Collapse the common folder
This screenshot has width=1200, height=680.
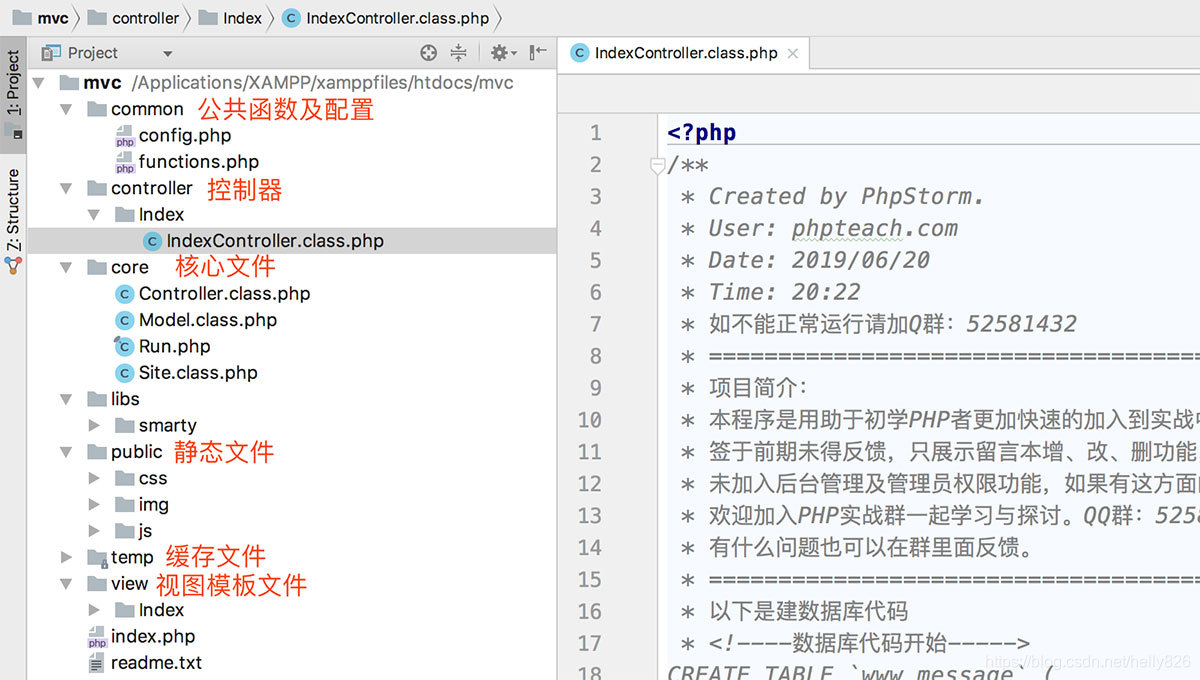[66, 109]
